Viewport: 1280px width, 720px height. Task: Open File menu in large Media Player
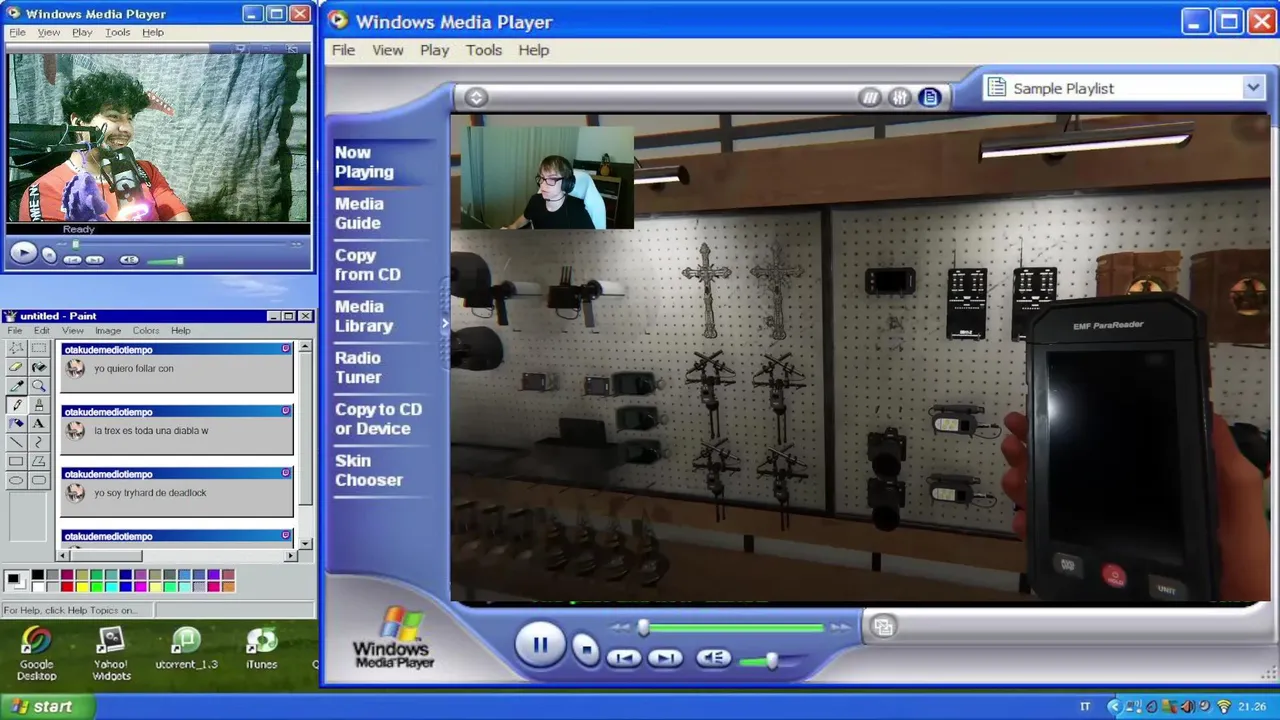(343, 50)
